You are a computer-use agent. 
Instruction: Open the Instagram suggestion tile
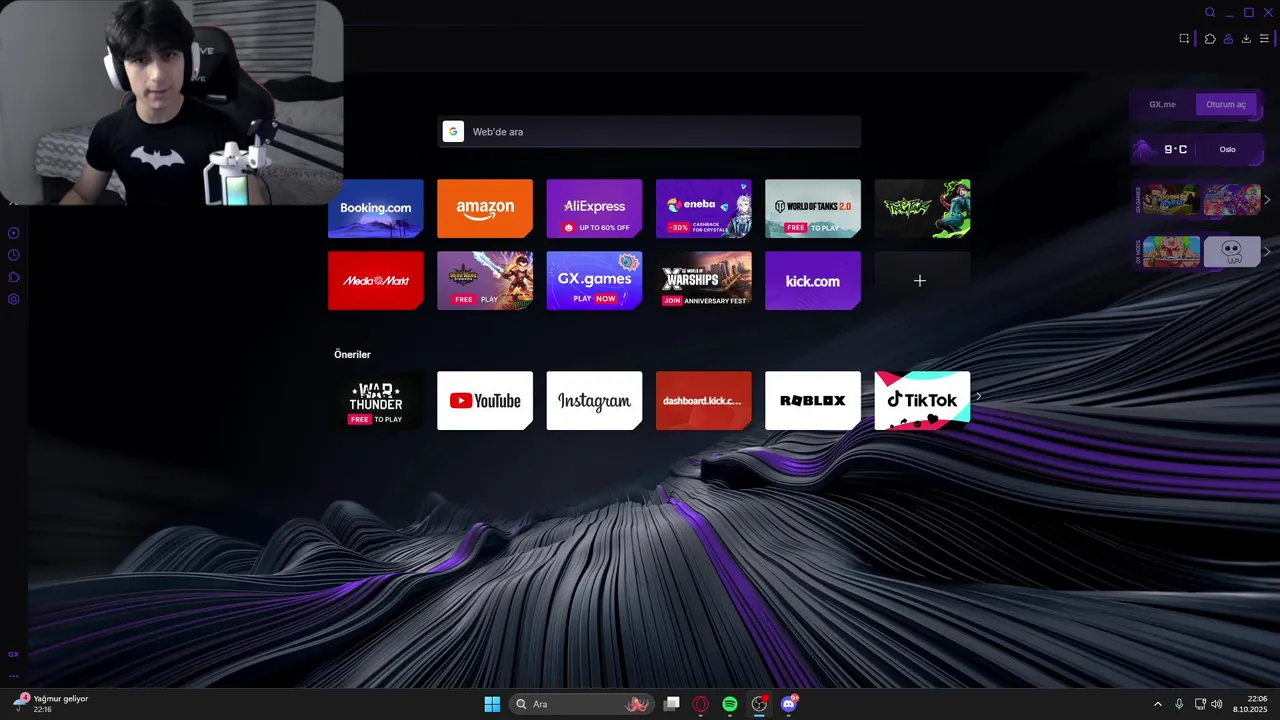(x=594, y=400)
